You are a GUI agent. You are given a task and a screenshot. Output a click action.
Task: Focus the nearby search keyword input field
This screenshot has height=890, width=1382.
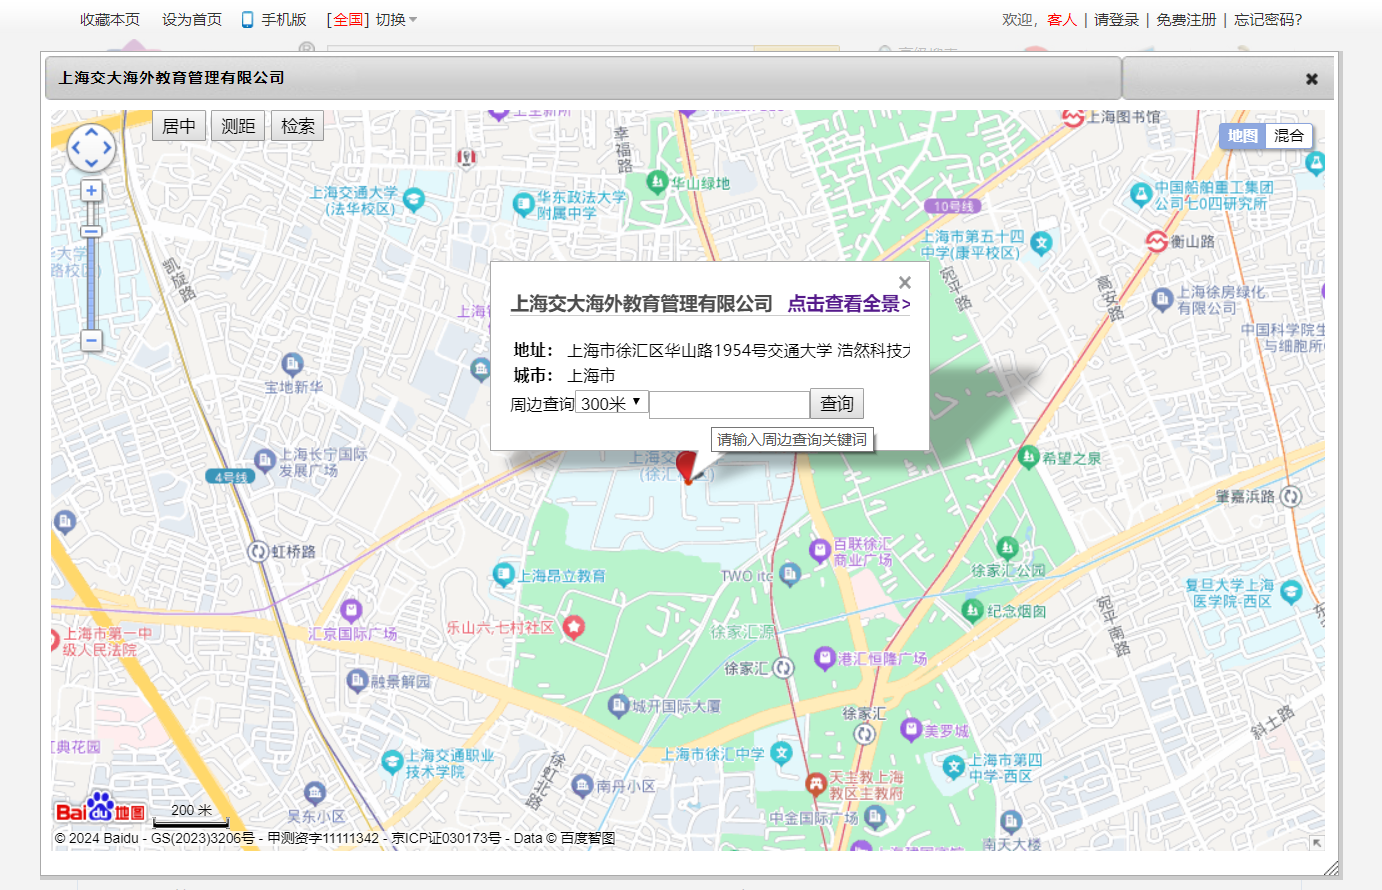(728, 404)
